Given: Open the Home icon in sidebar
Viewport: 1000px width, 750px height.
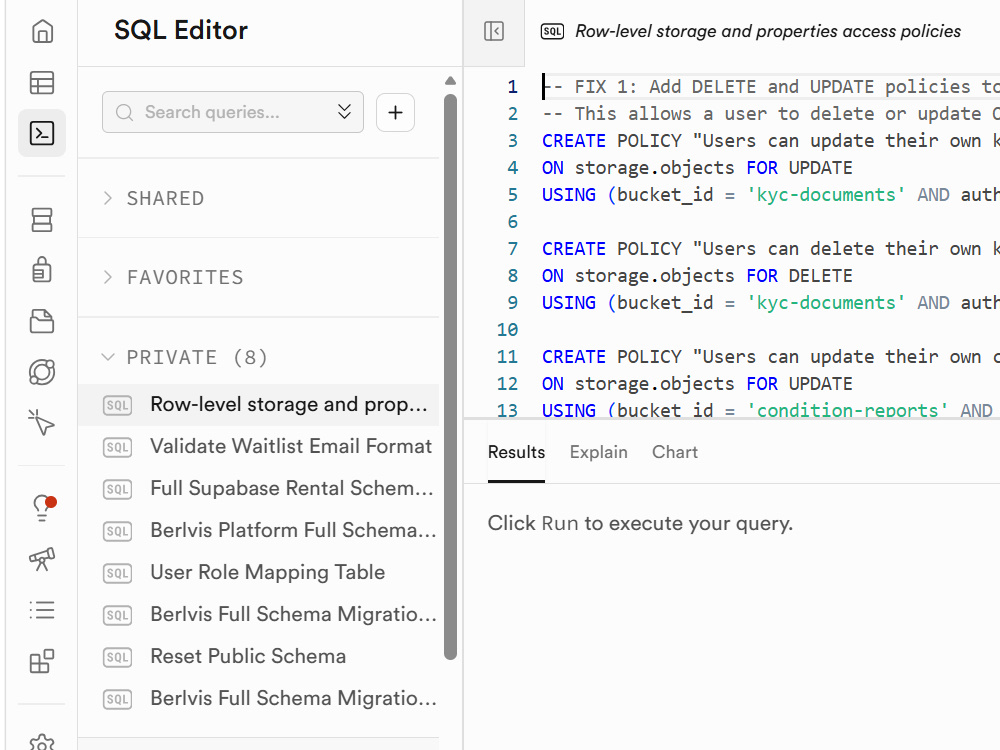Looking at the screenshot, I should (42, 31).
